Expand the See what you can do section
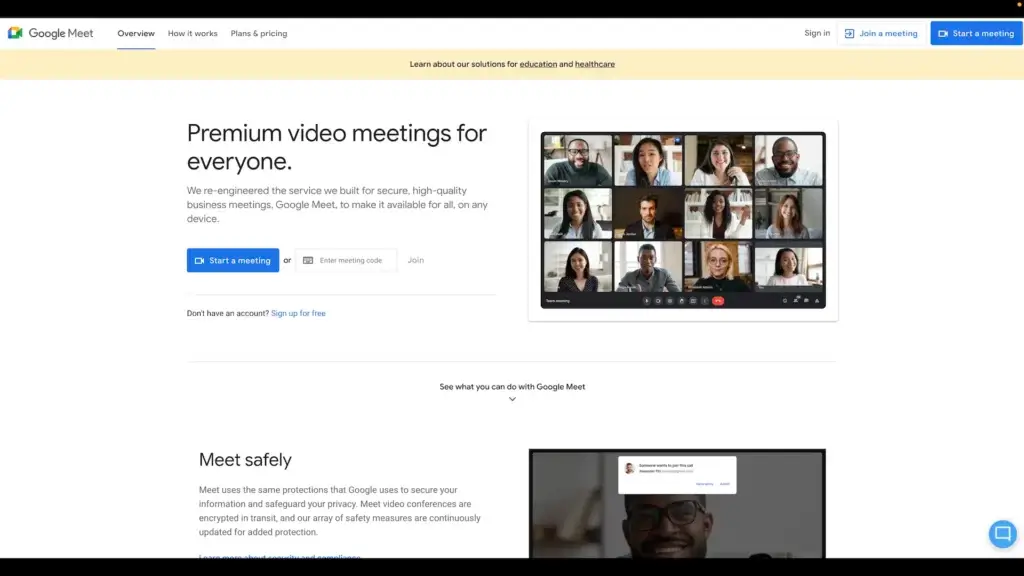This screenshot has height=576, width=1024. [x=512, y=398]
